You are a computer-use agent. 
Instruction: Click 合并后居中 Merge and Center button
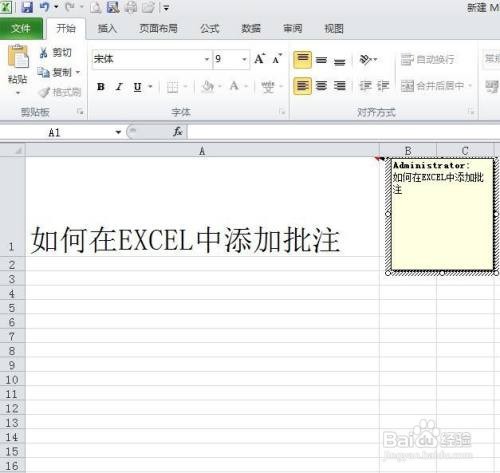click(x=432, y=86)
